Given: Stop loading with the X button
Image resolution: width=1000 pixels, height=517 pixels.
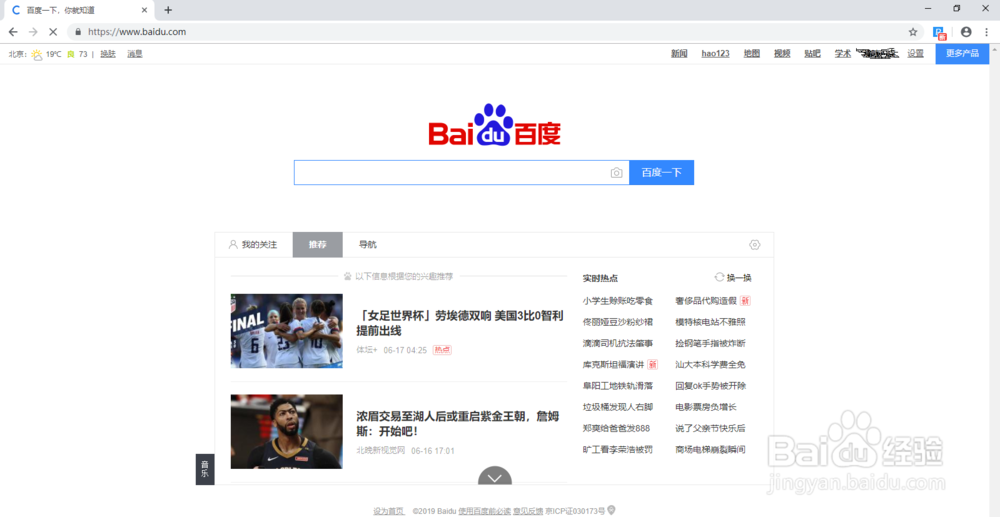Looking at the screenshot, I should 54,31.
